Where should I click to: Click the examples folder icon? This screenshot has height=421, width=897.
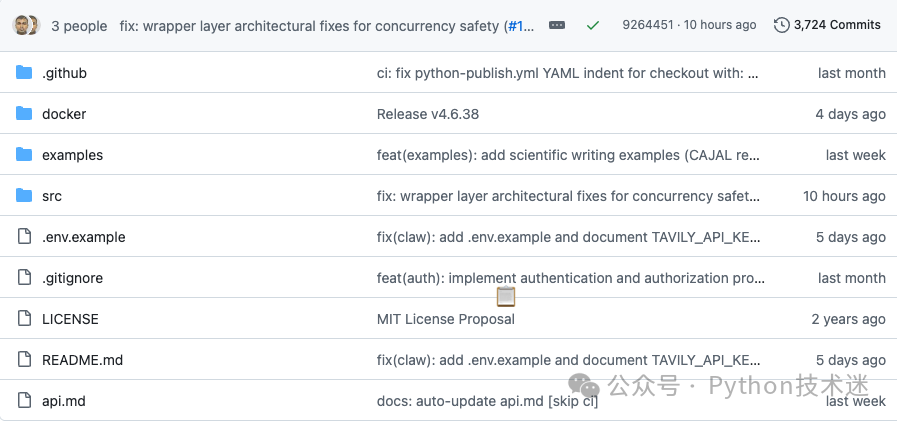click(24, 154)
